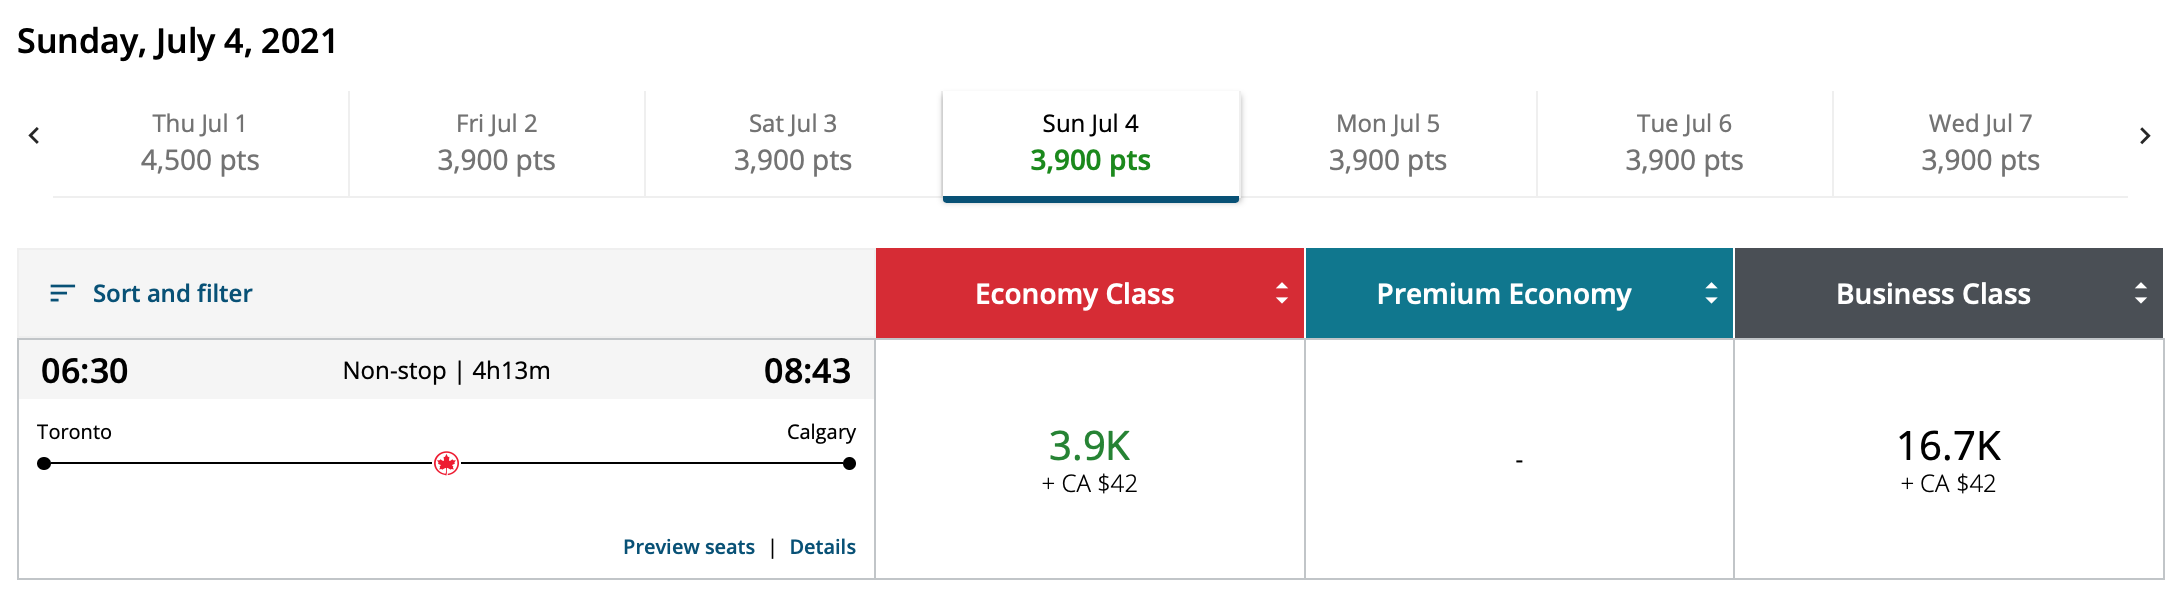Select the Fri Jul 2 date tab
This screenshot has width=2179, height=592.
[x=496, y=142]
